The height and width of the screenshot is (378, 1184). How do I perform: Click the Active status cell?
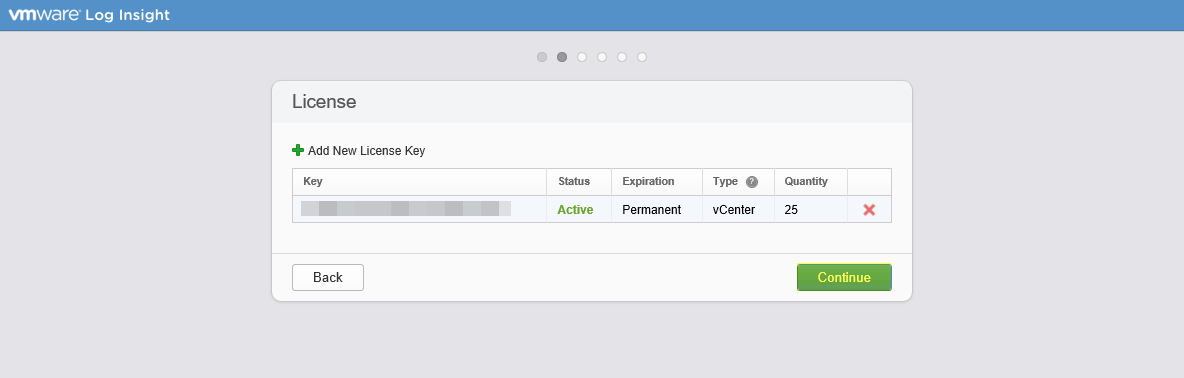(579, 209)
